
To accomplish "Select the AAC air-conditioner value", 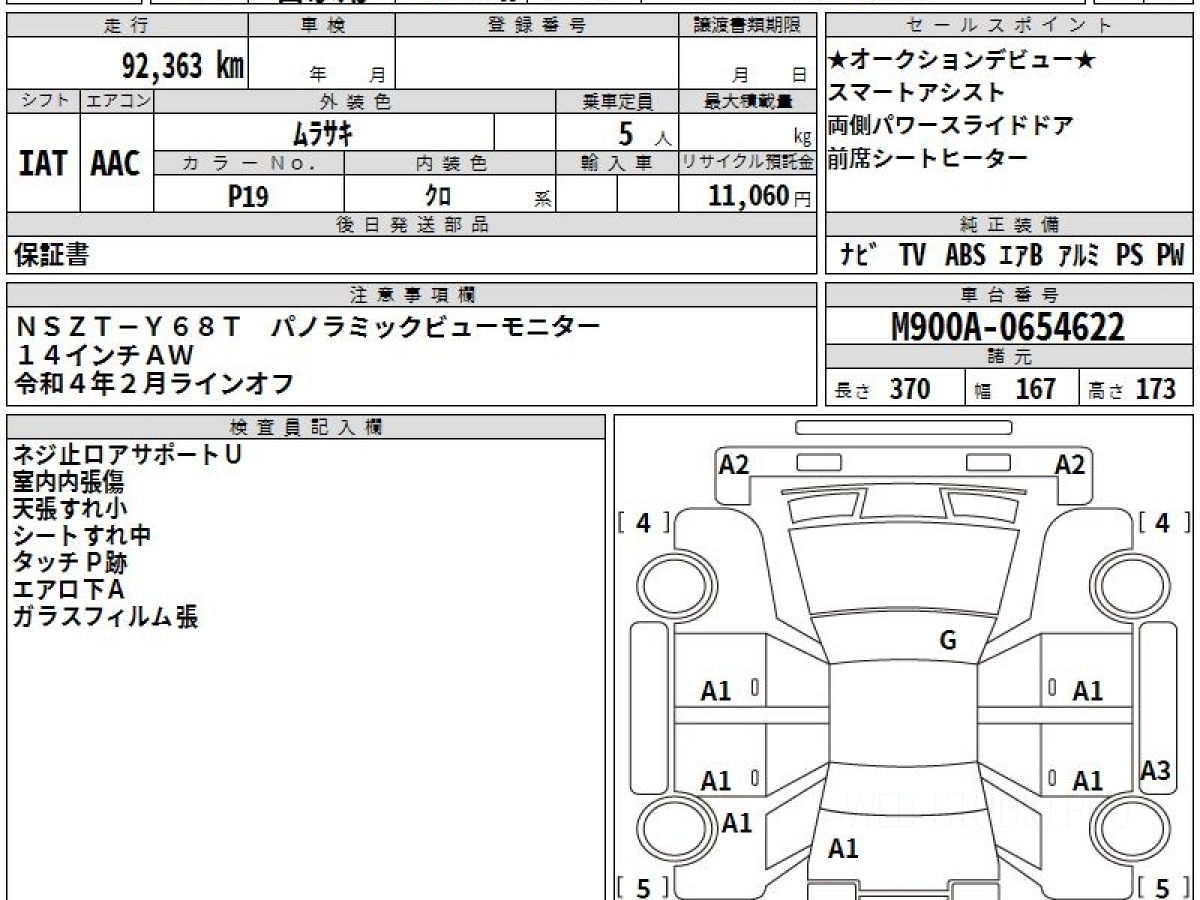I will click(116, 164).
